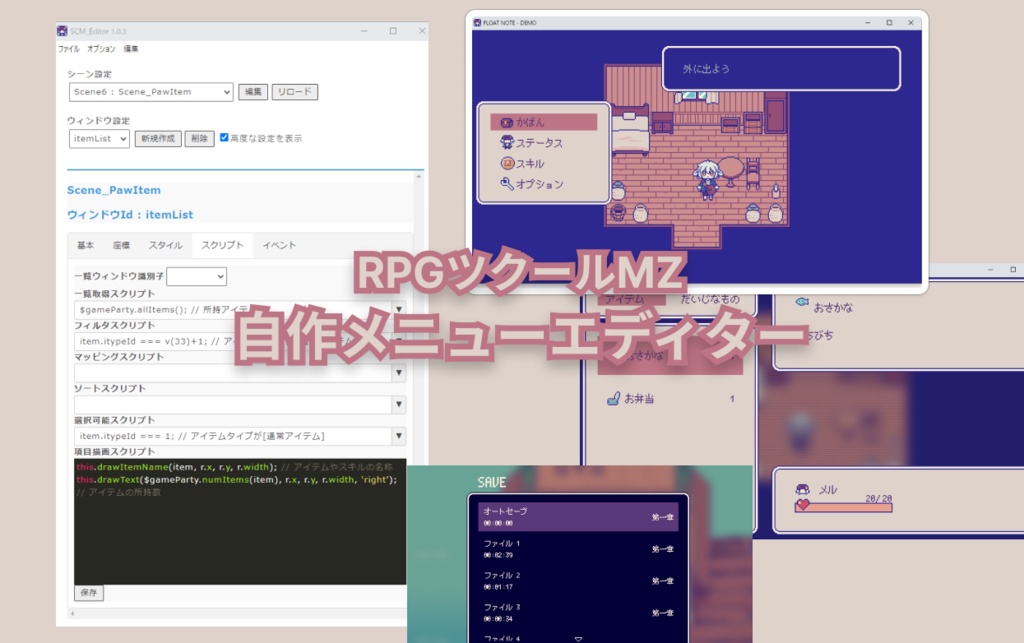Click the ソートスクリプト empty input field
This screenshot has width=1024, height=643.
(232, 404)
